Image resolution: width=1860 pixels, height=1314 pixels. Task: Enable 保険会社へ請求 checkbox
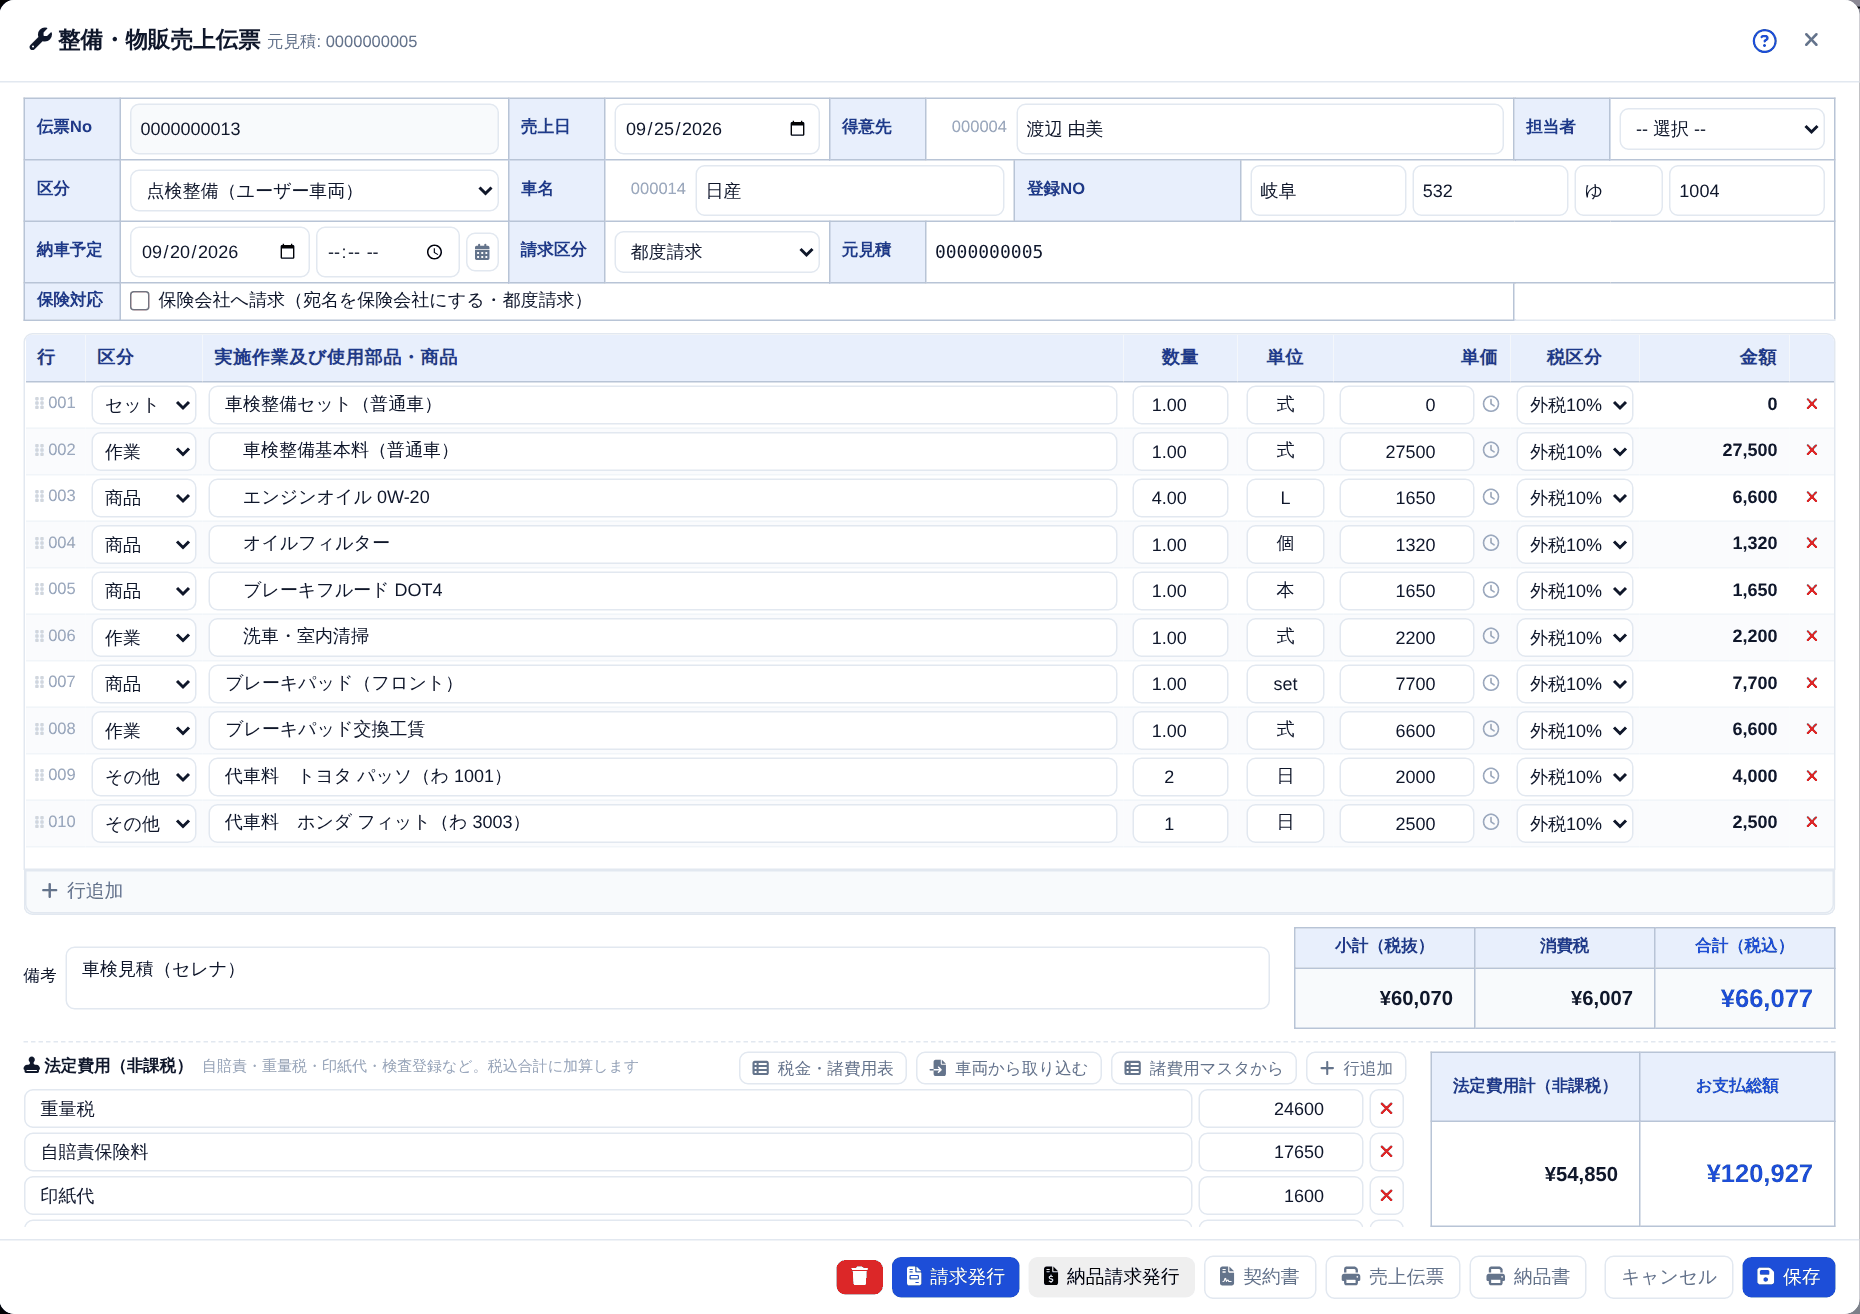coord(140,301)
